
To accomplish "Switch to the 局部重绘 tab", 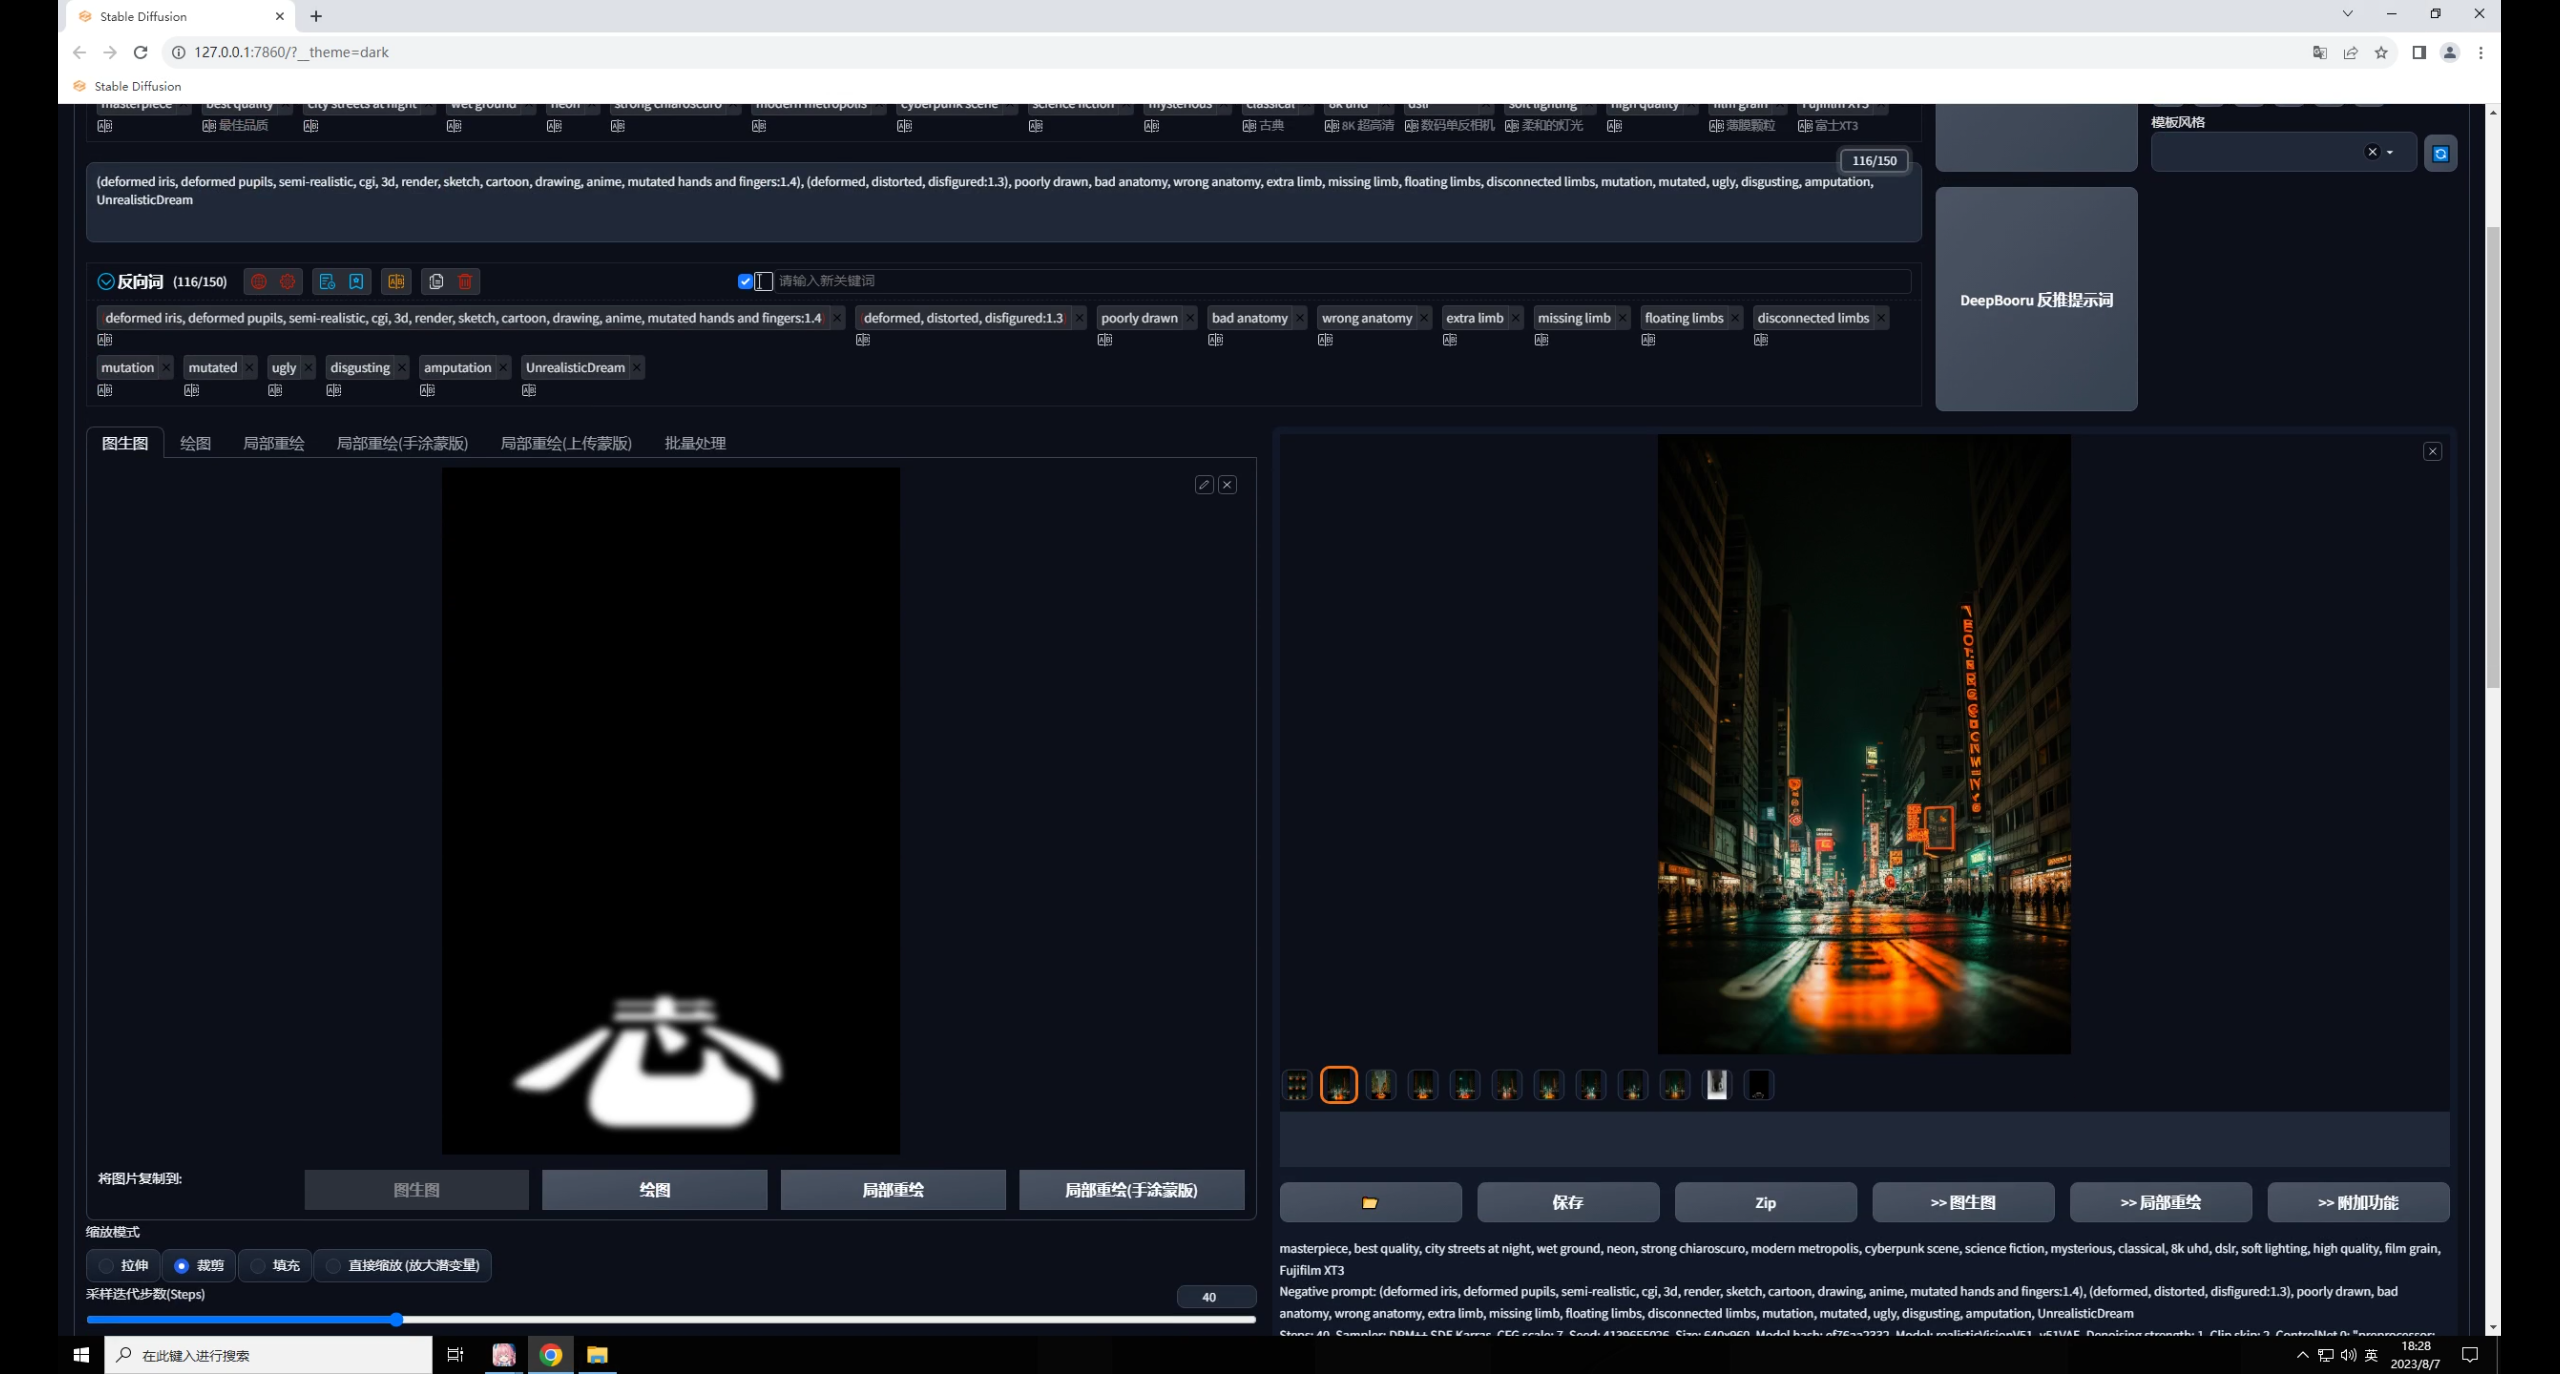I will pos(273,443).
